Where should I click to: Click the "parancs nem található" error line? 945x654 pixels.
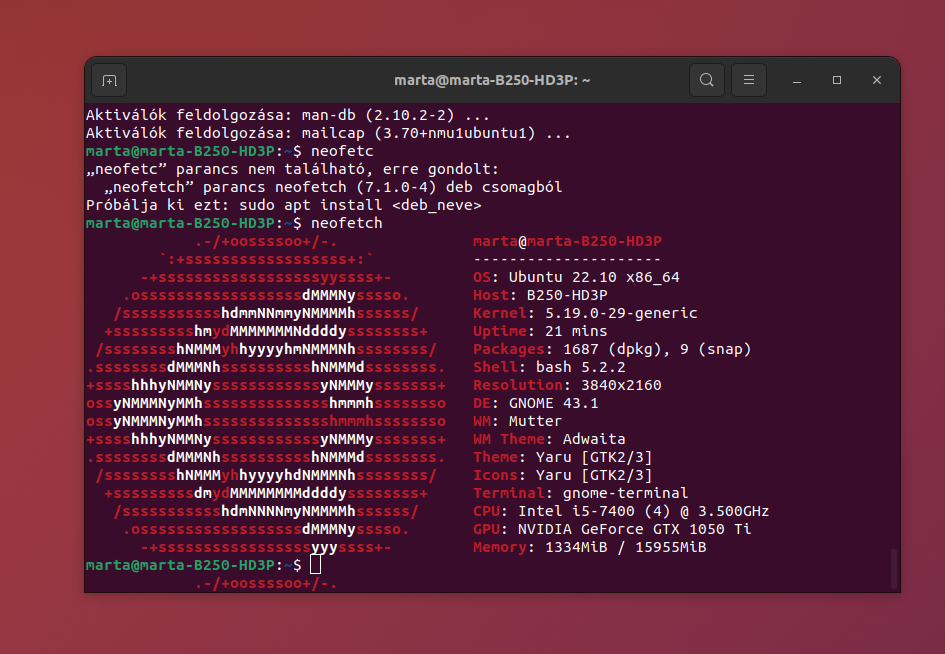(292, 169)
